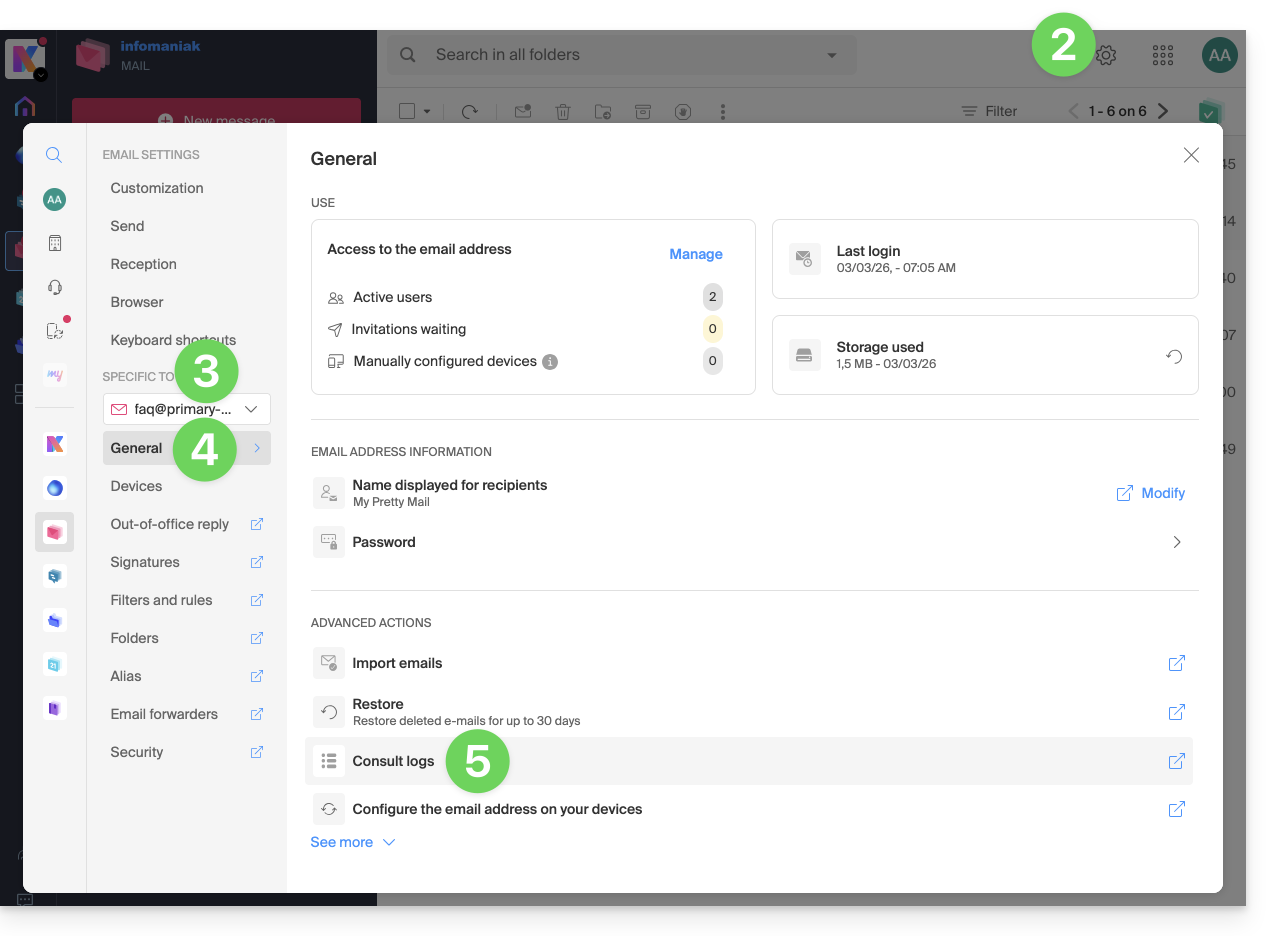Open the faq@primary email address dropdown
The image size is (1276, 936).
point(186,409)
